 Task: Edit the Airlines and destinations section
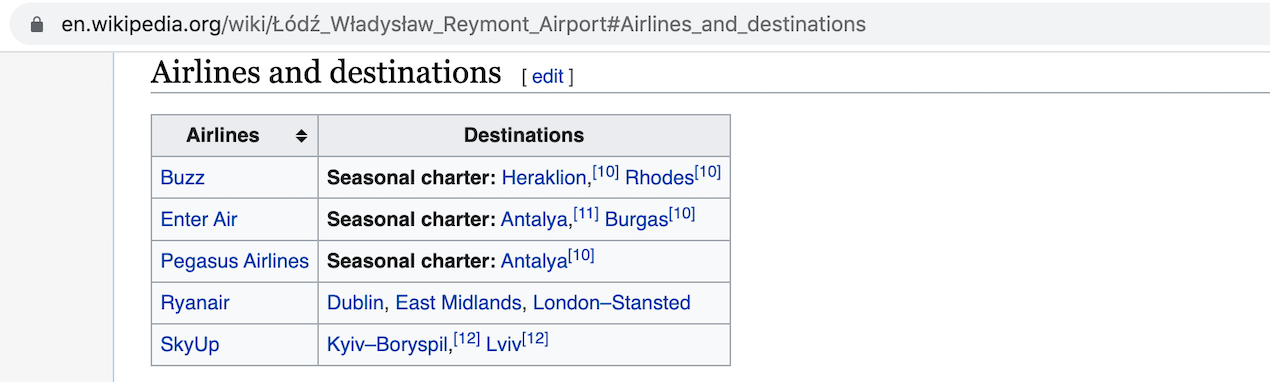(547, 76)
